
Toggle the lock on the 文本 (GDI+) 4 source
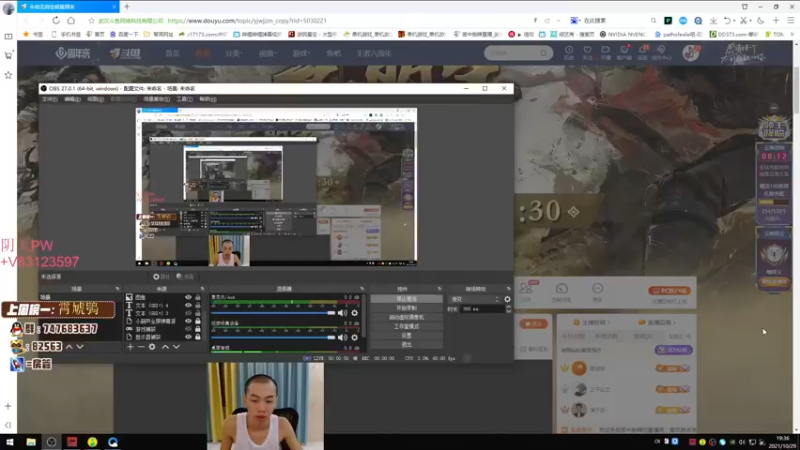[x=198, y=305]
